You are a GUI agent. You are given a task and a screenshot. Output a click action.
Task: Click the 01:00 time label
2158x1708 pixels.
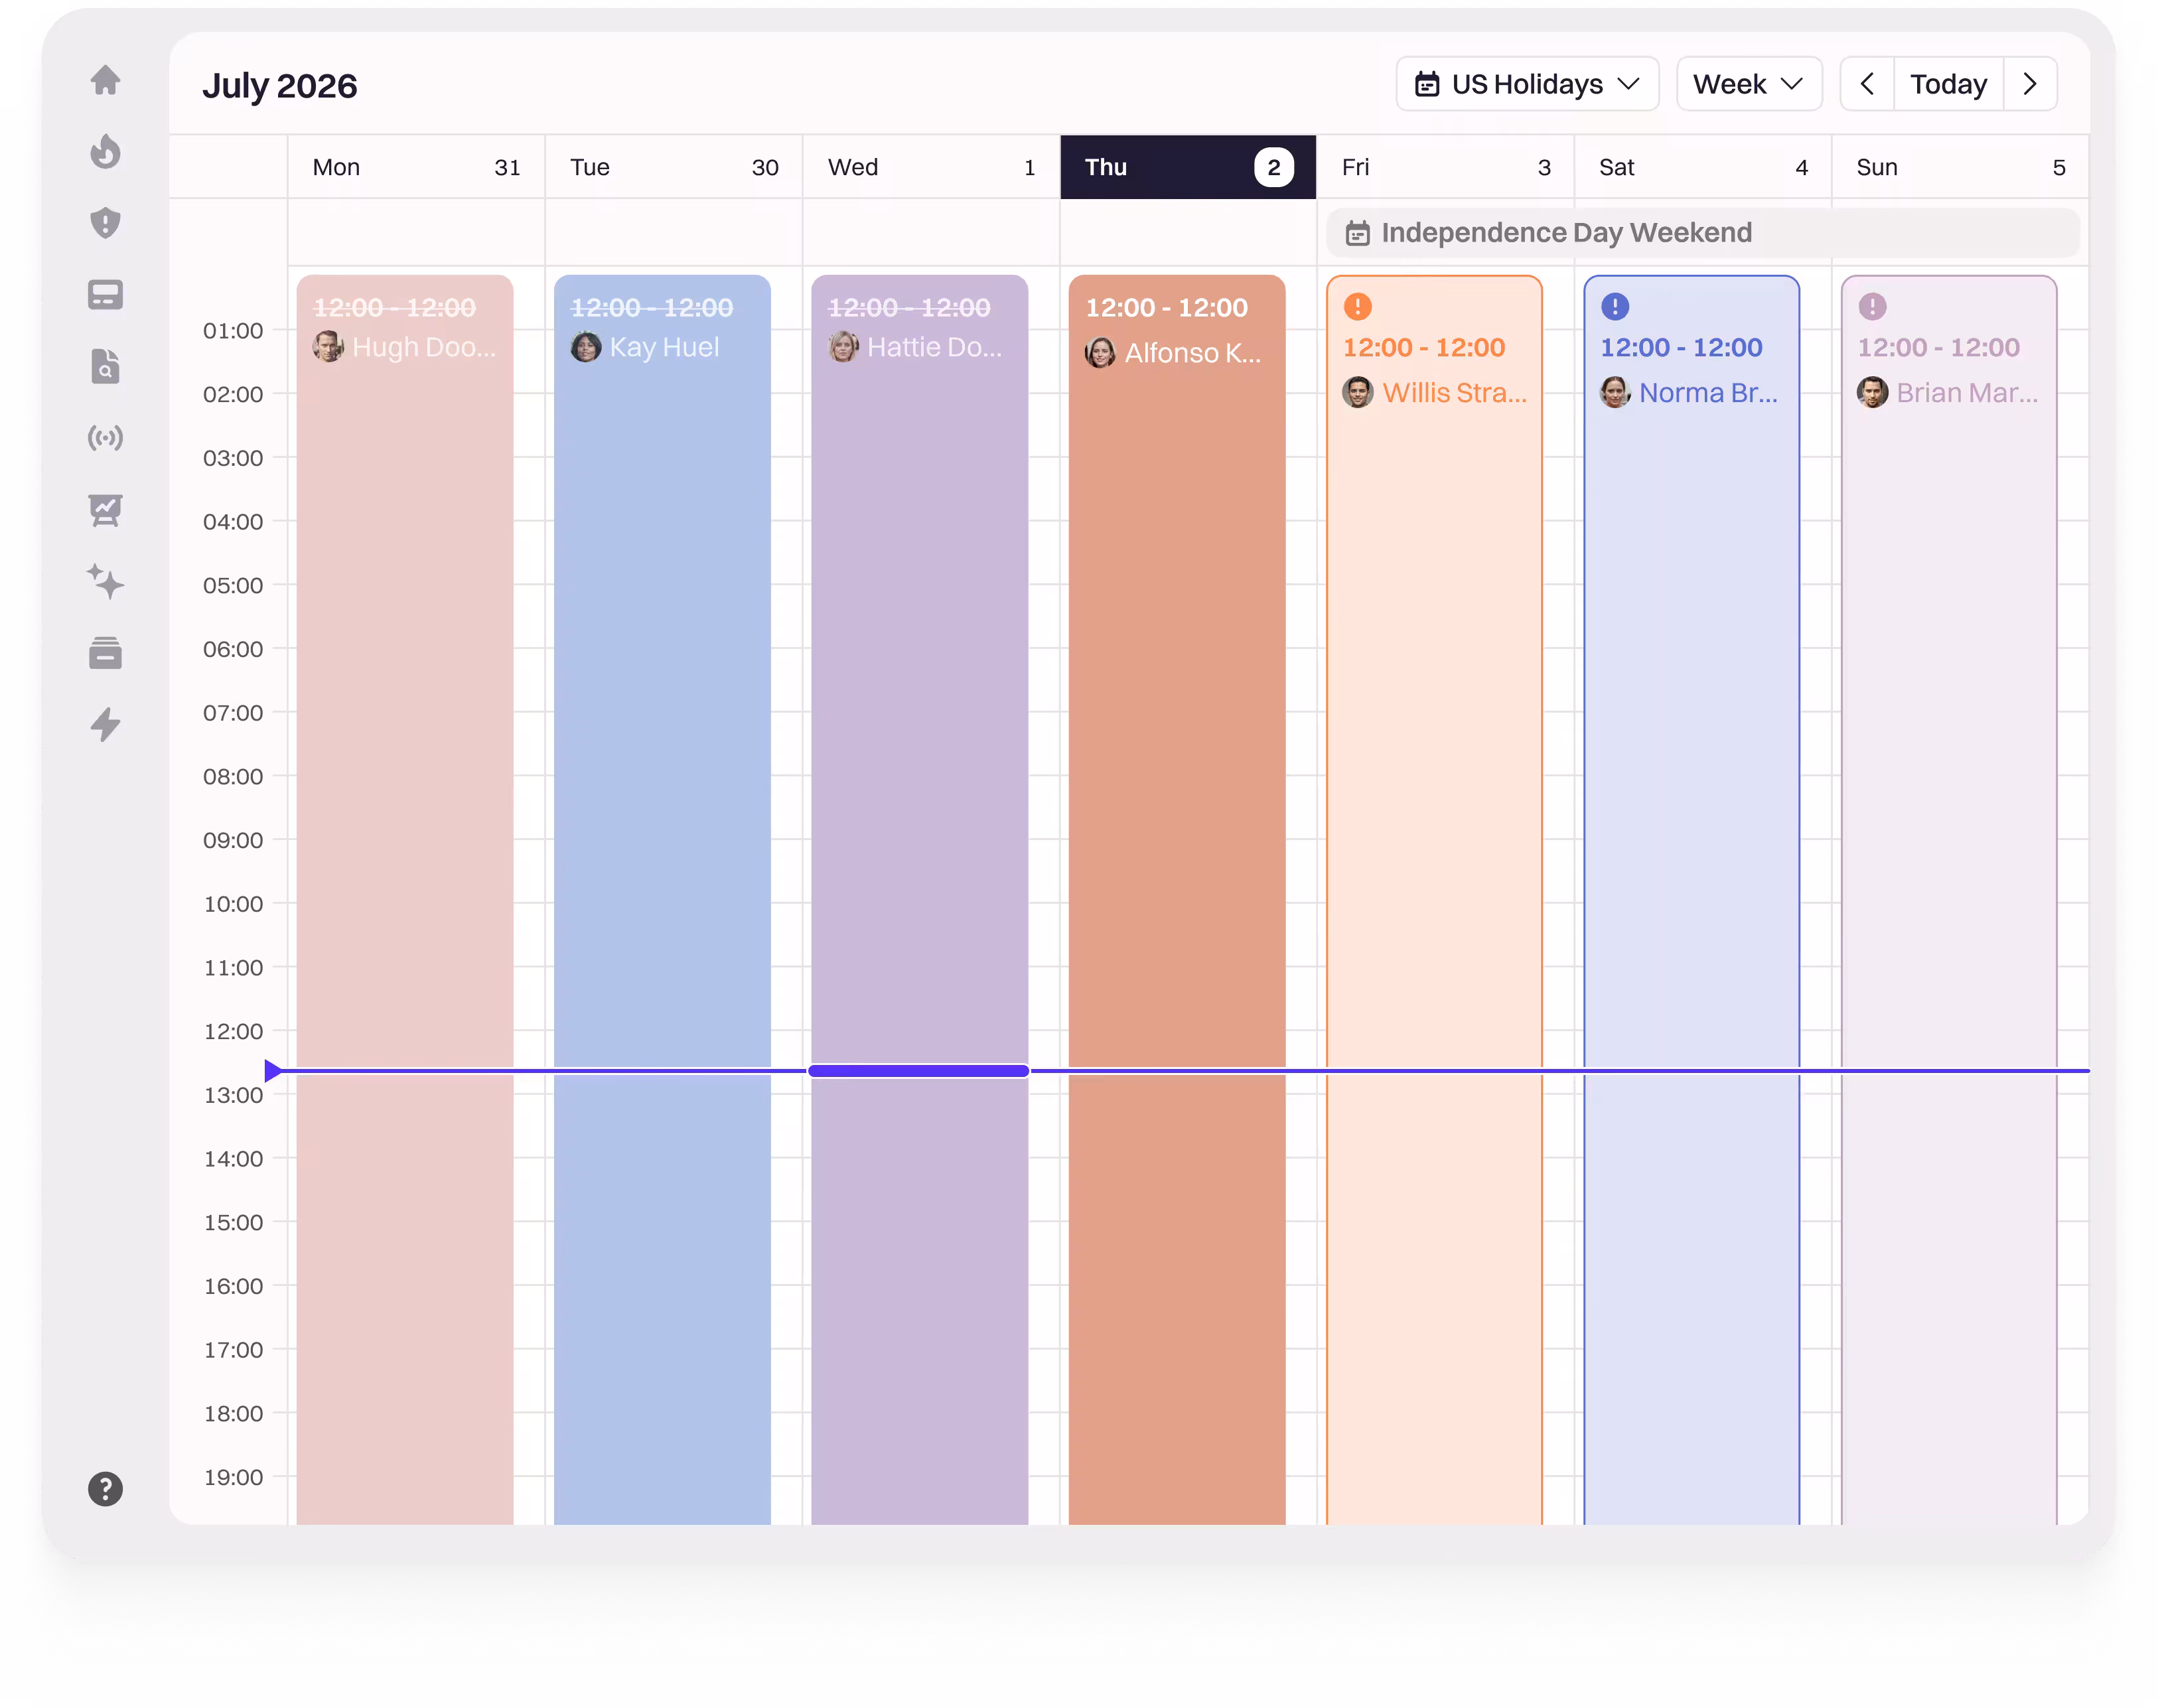point(233,331)
